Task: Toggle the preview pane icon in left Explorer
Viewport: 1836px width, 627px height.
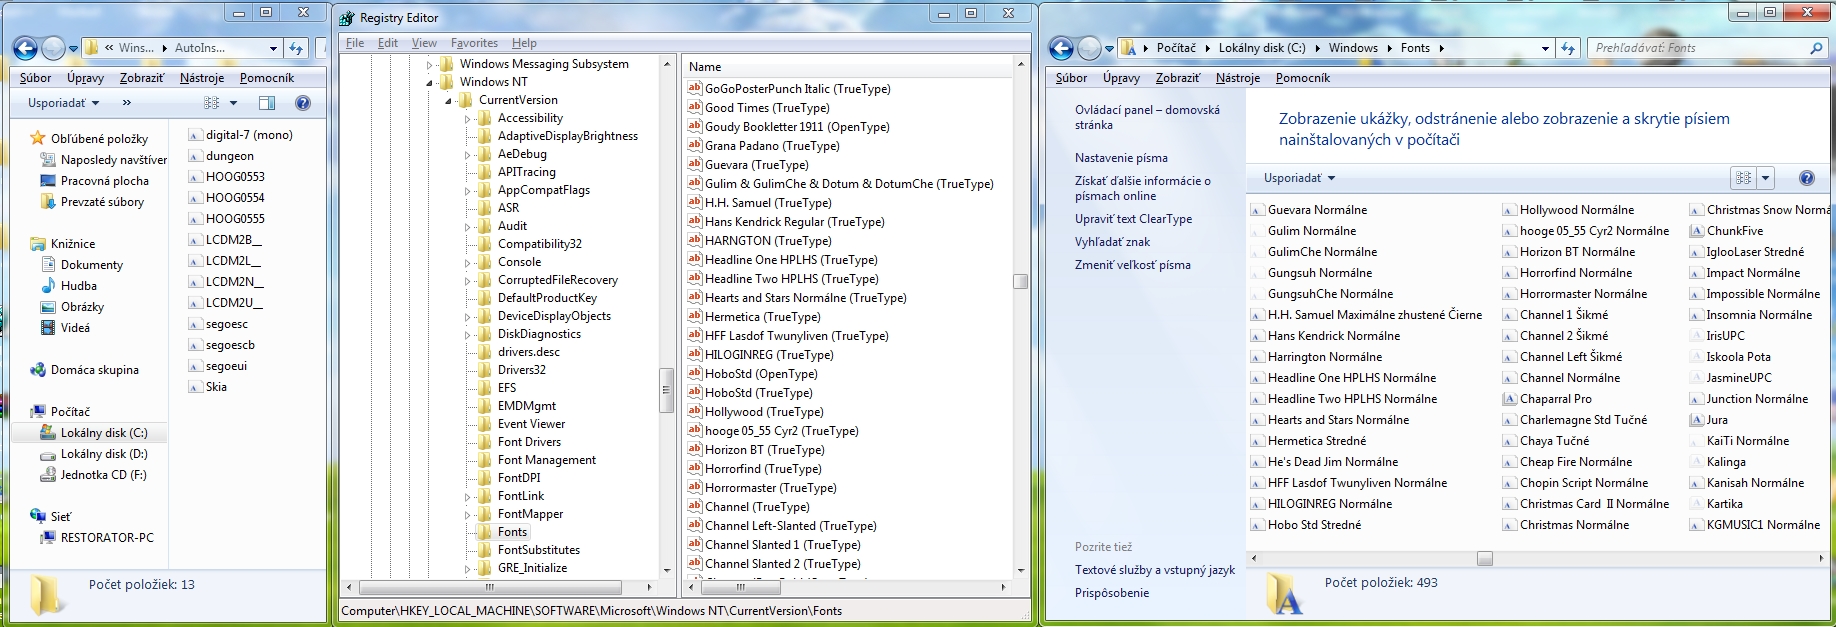Action: (267, 103)
